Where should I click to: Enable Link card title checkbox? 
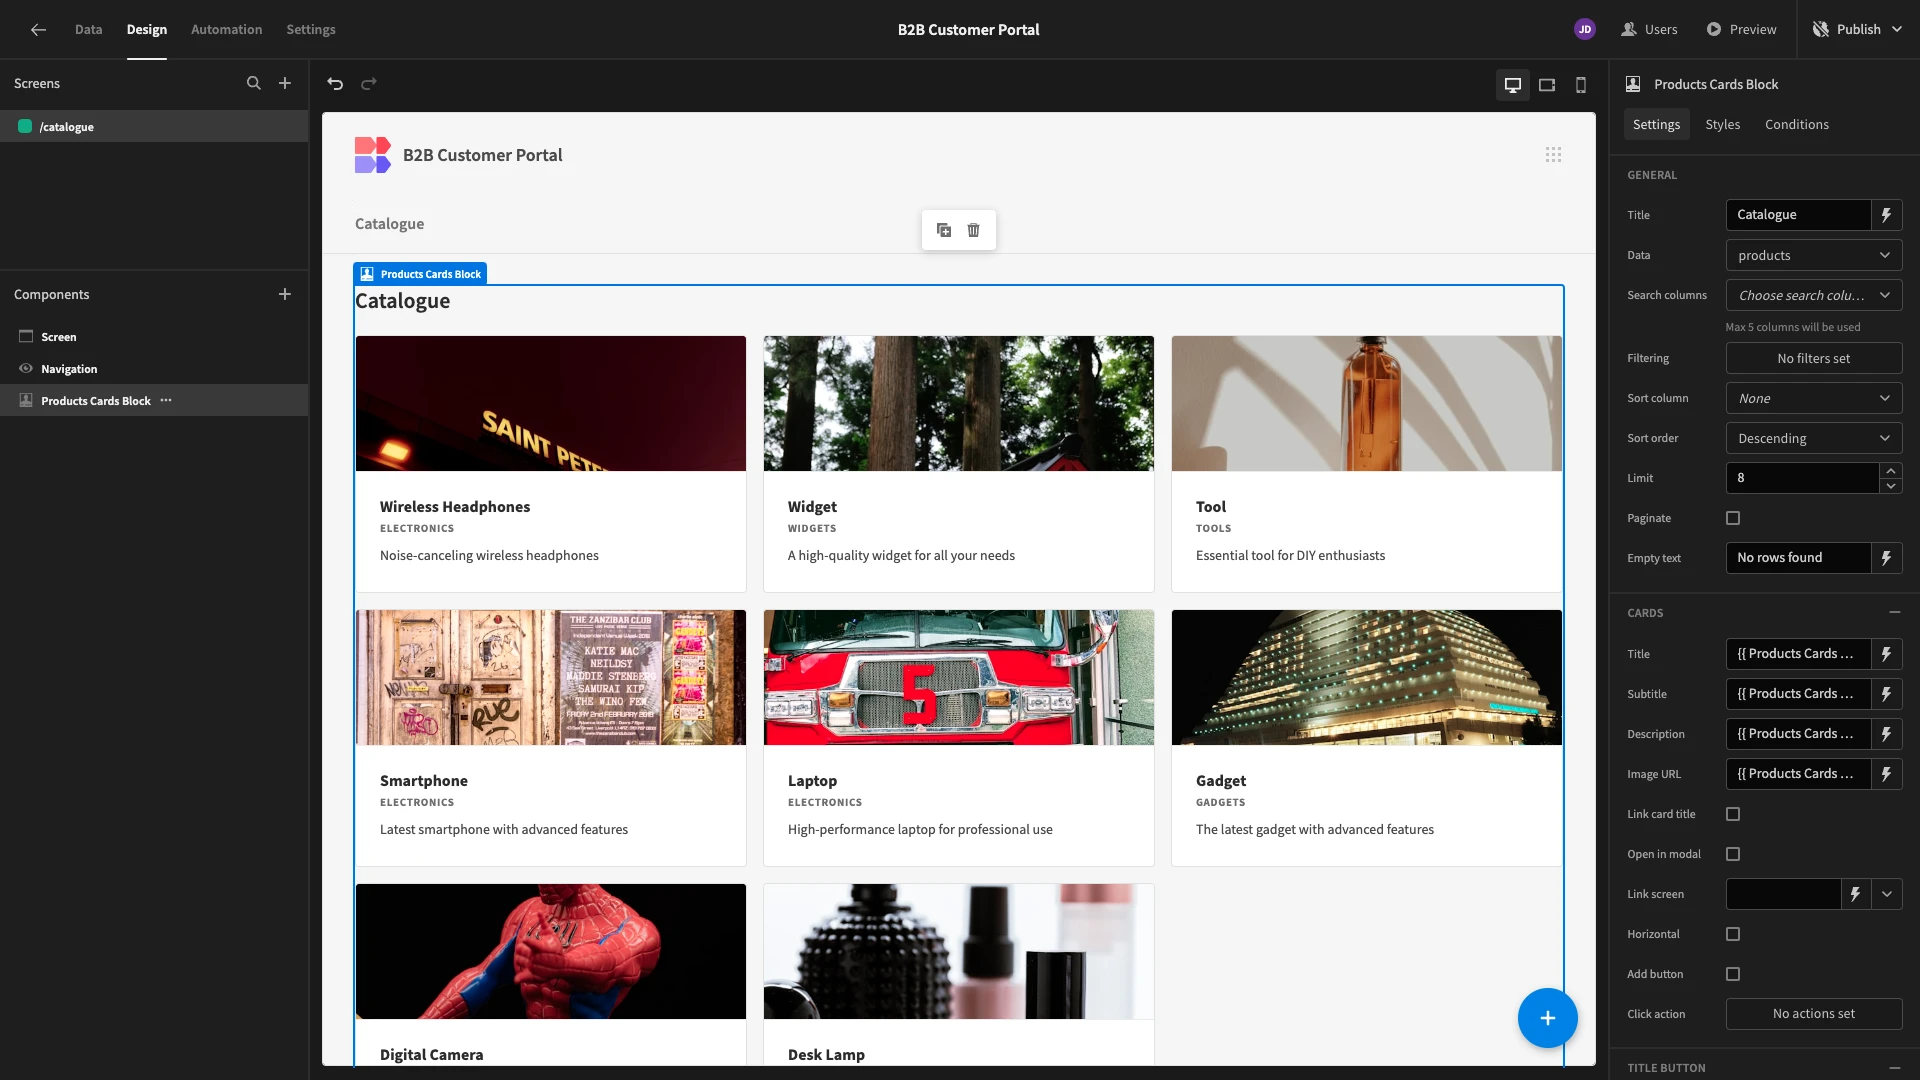1733,814
